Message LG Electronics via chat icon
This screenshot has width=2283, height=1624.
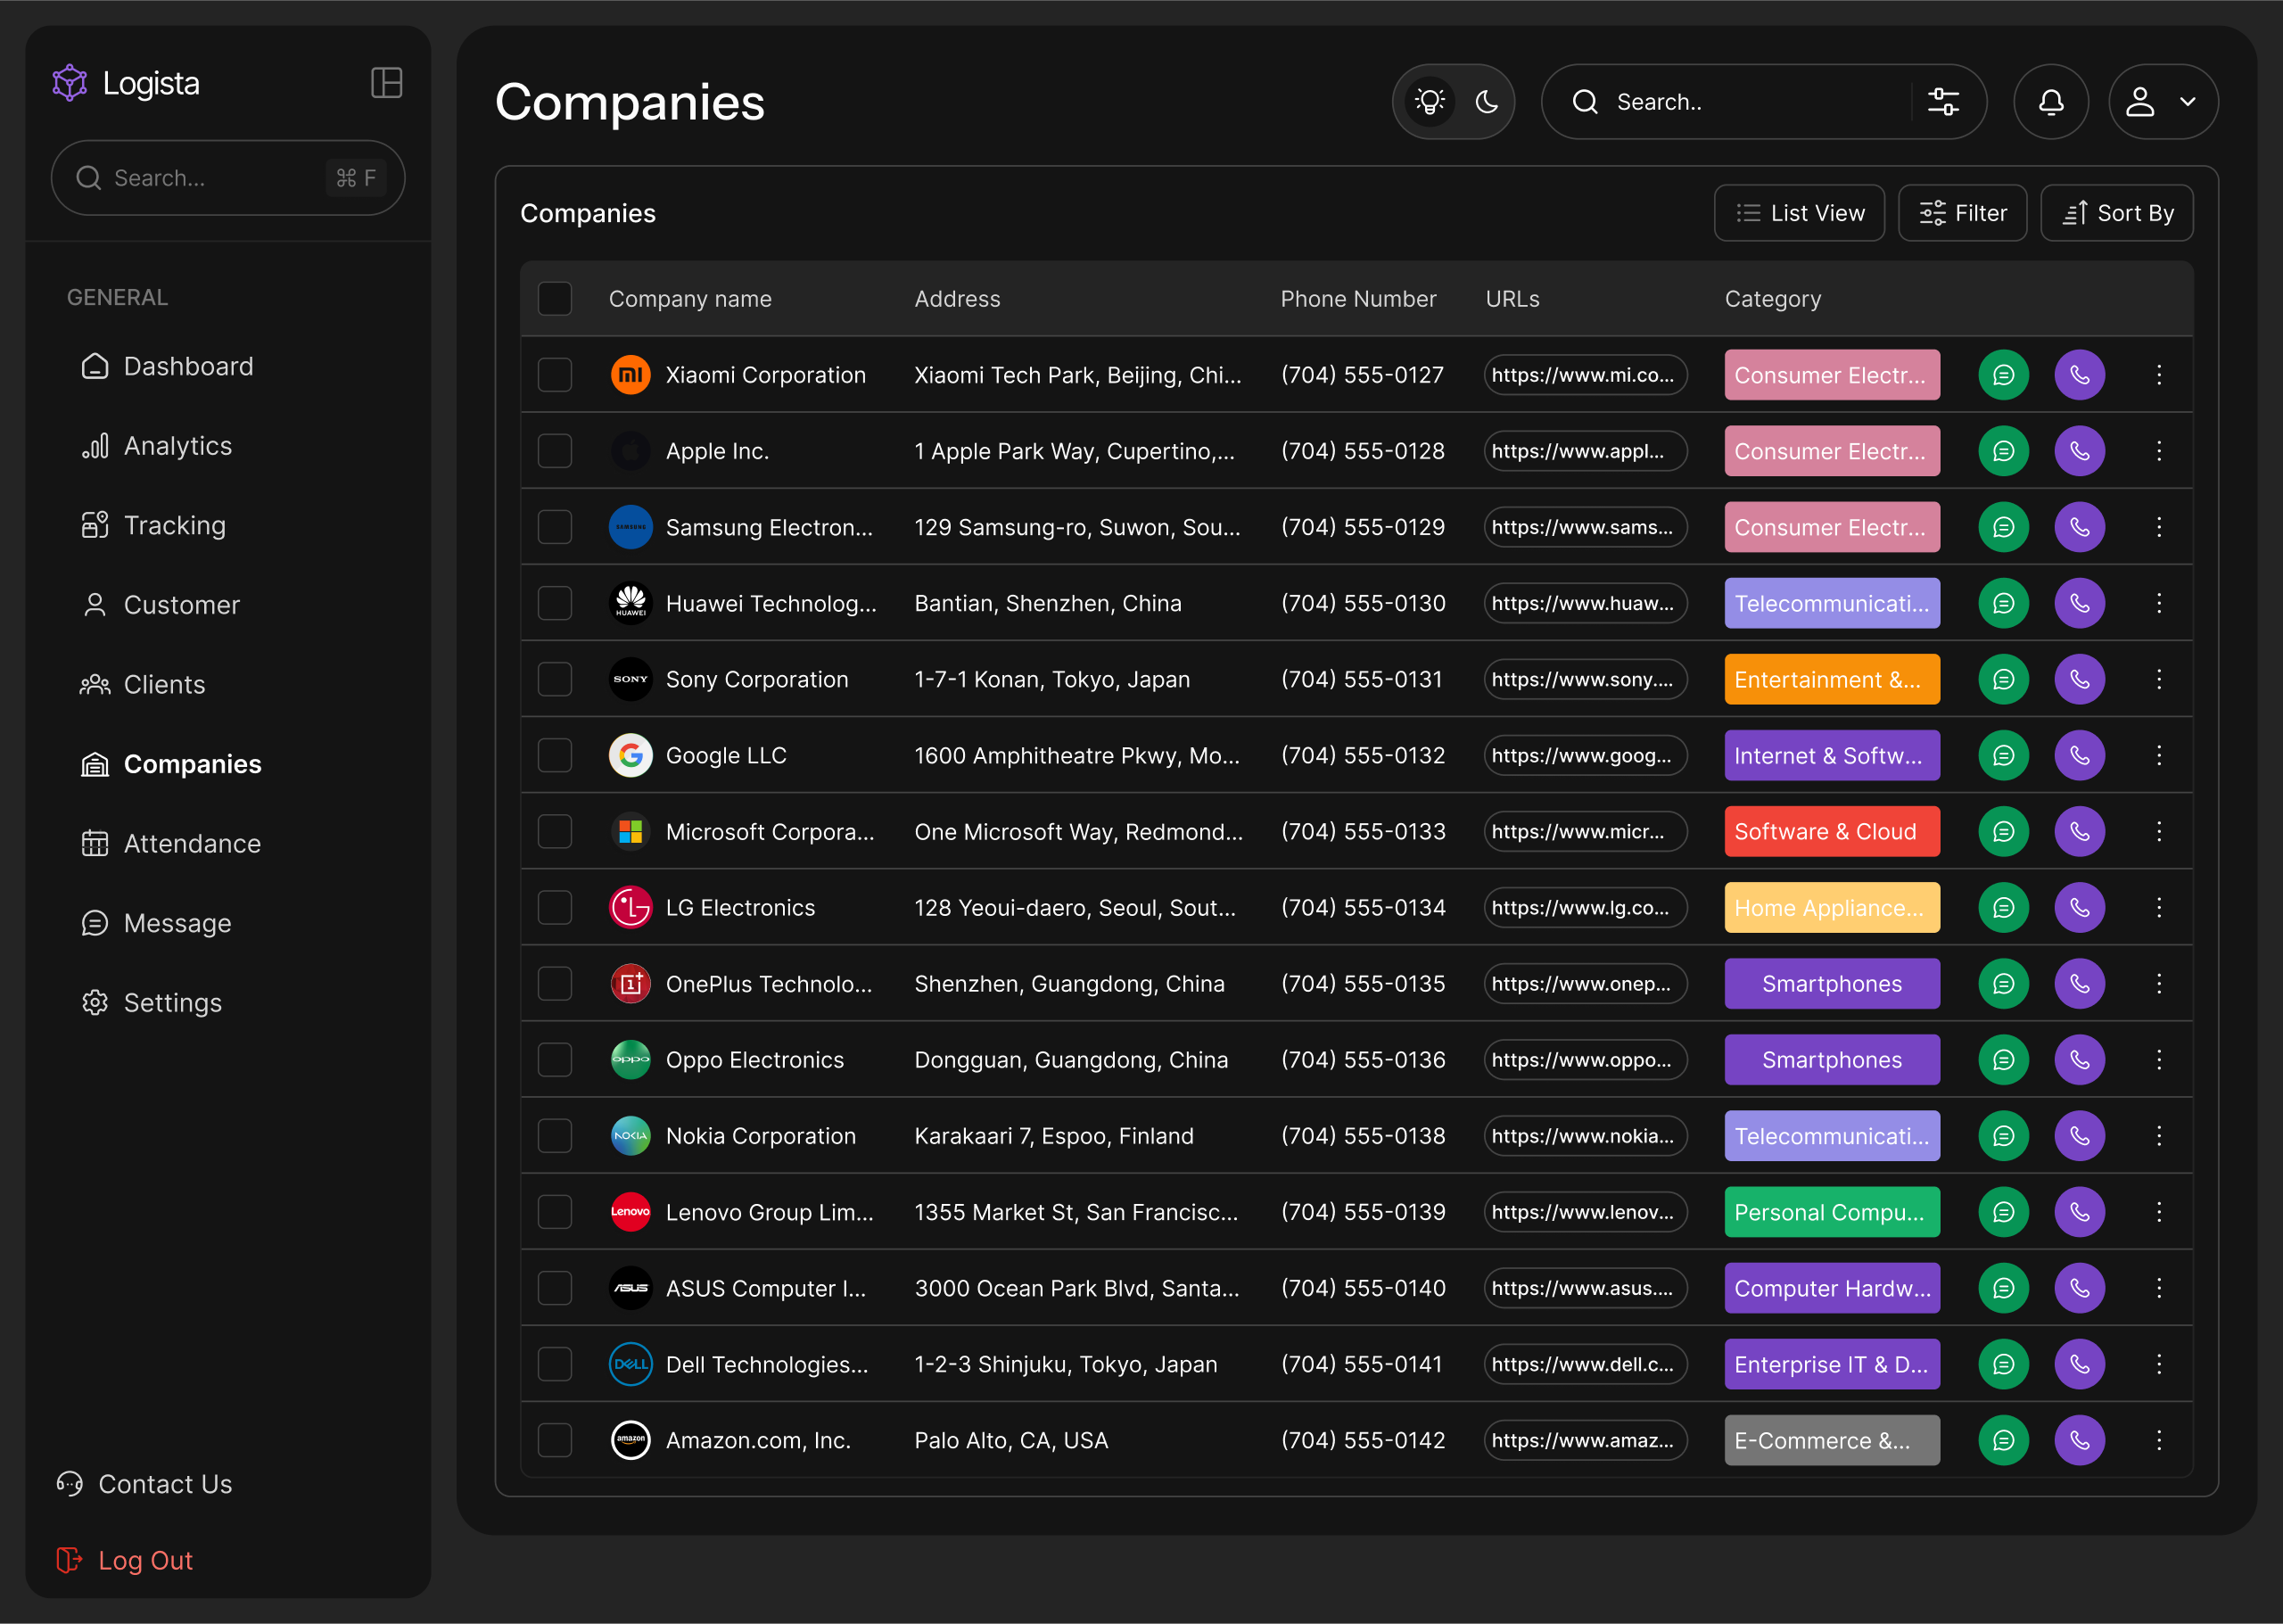(2003, 907)
